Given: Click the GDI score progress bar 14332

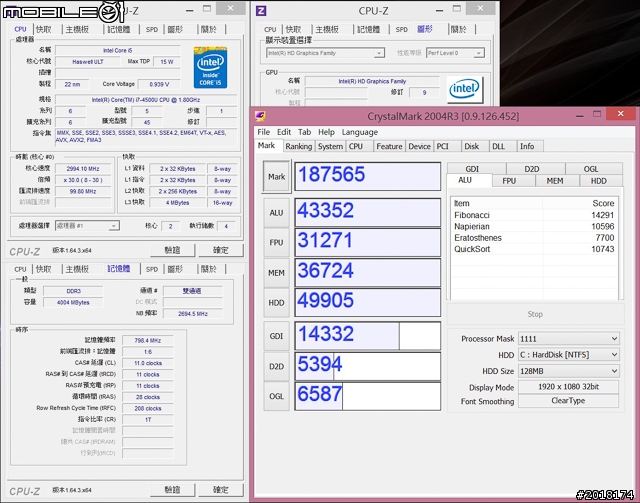Looking at the screenshot, I should 368,336.
